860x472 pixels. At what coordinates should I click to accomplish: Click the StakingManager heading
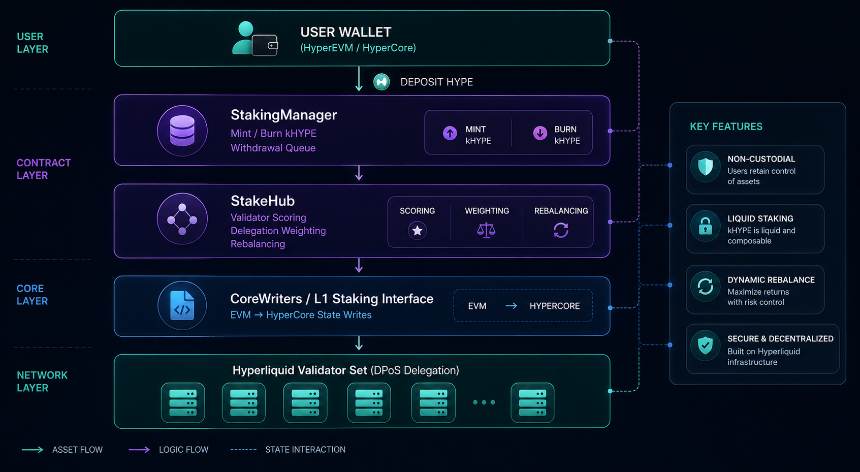(x=284, y=115)
